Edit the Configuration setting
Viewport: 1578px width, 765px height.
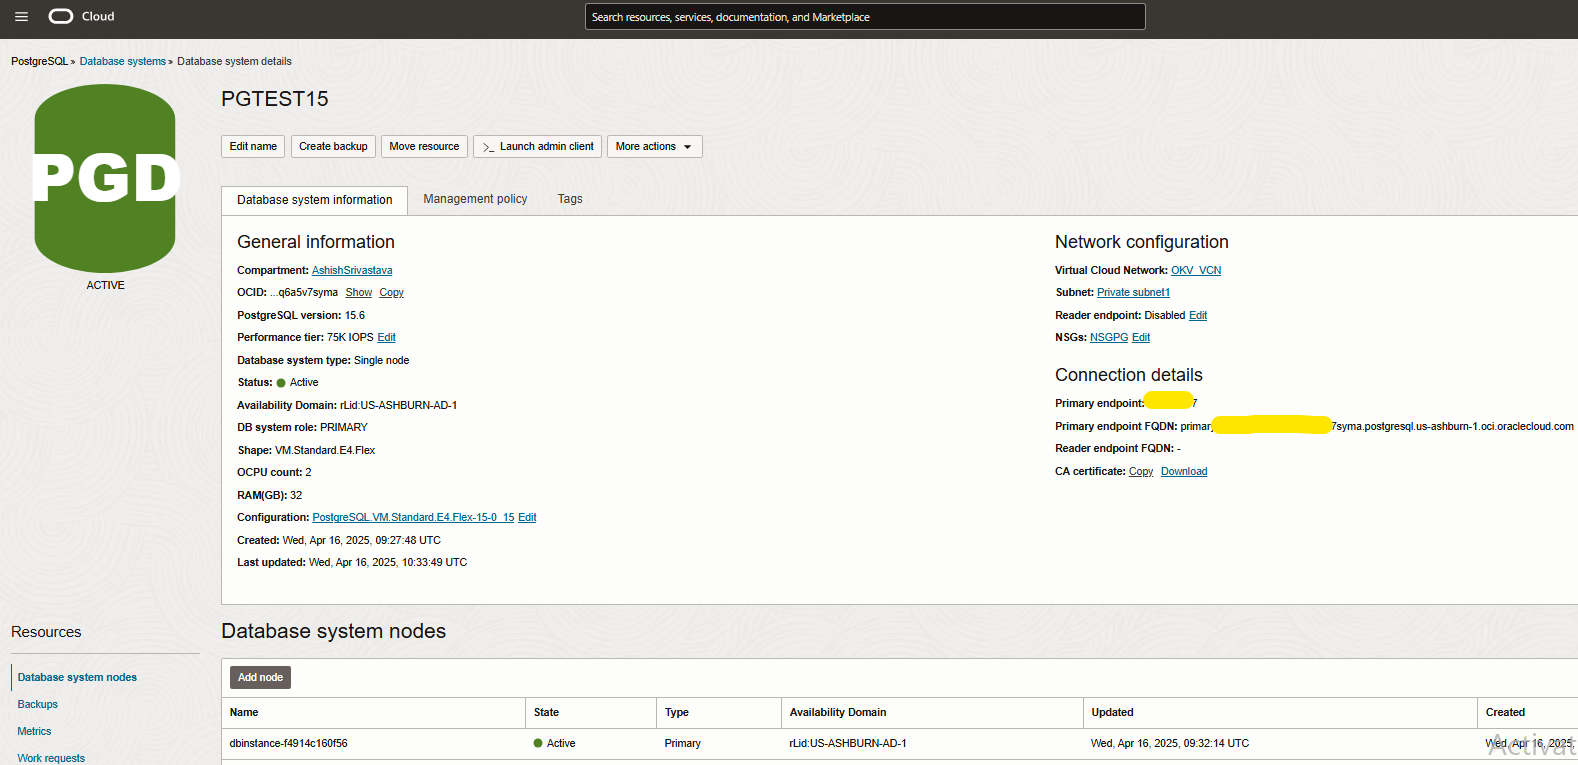(x=527, y=517)
